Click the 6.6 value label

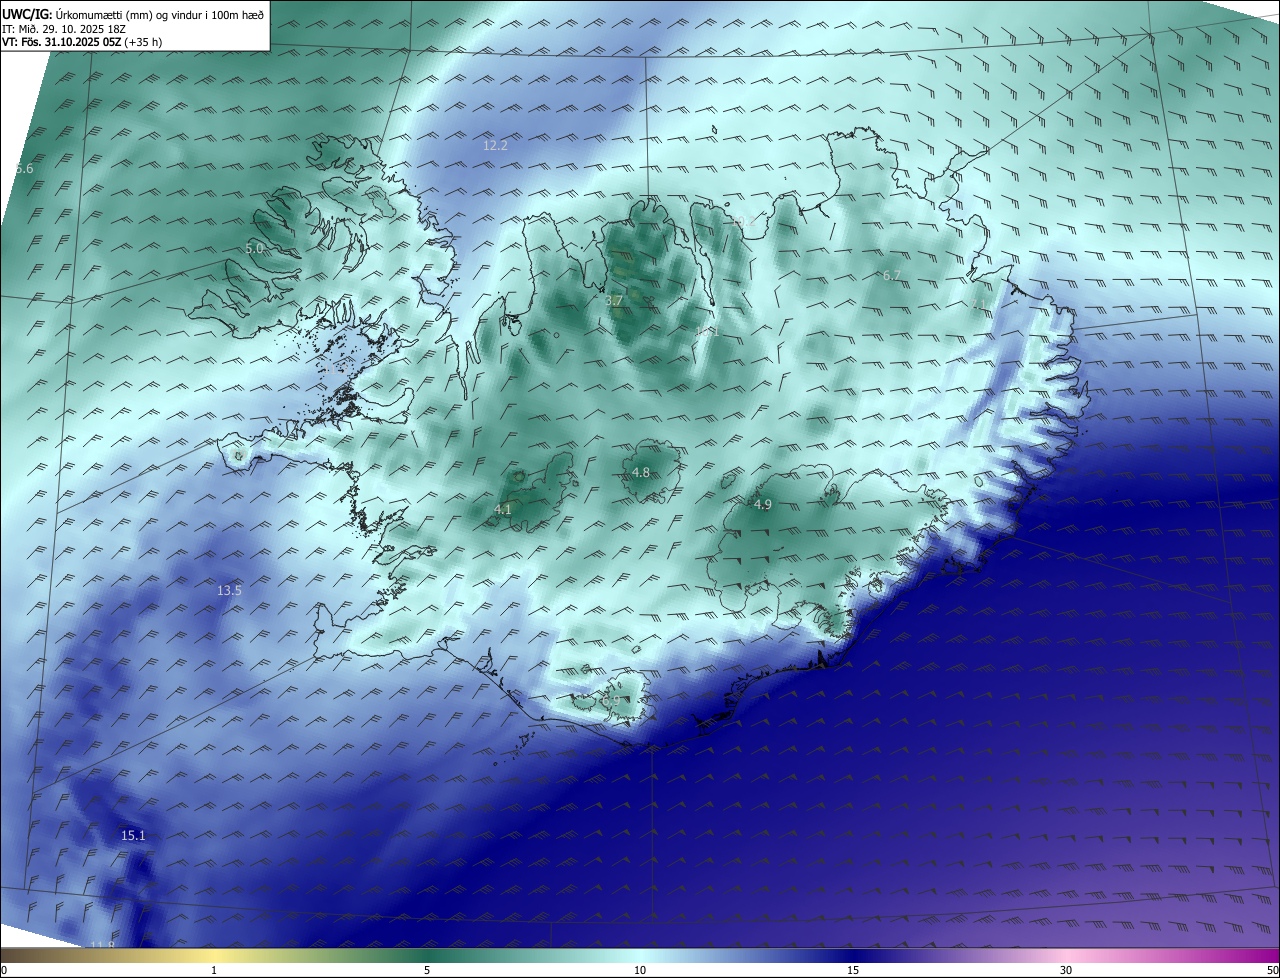pos(25,169)
